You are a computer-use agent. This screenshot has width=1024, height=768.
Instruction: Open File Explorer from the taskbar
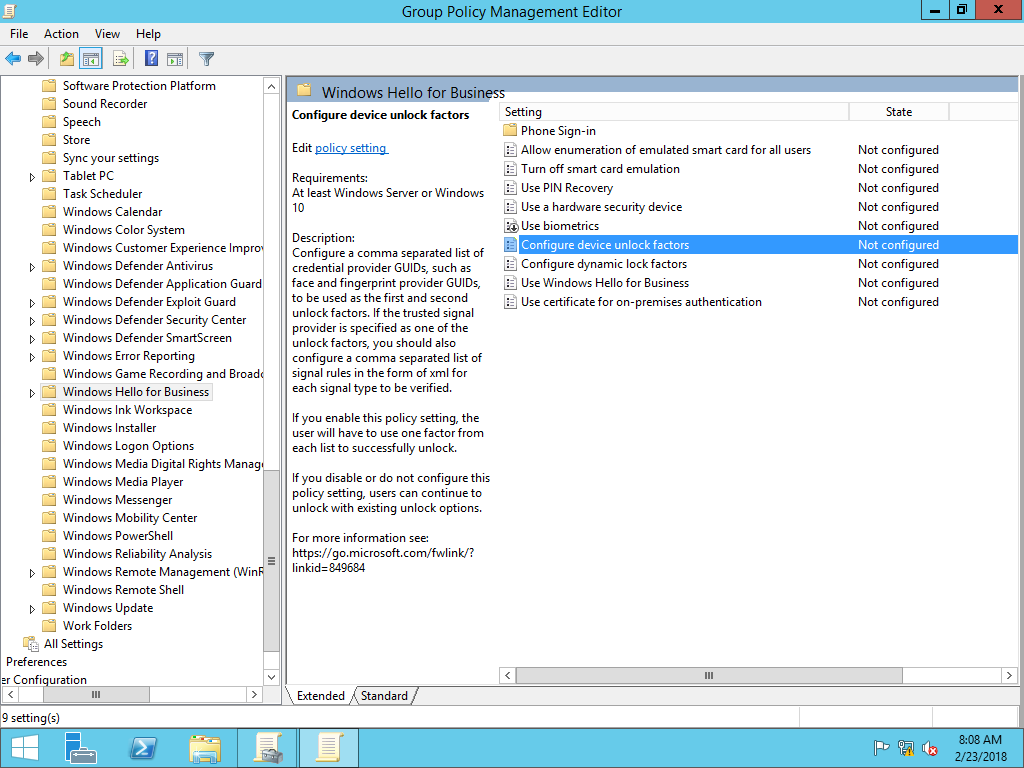tap(205, 748)
